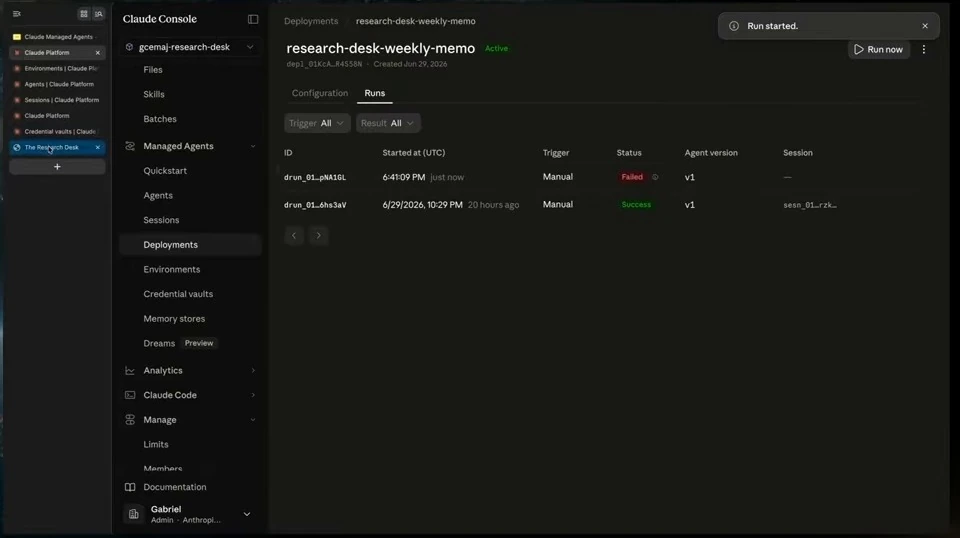Open Documentation link in sidebar
The height and width of the screenshot is (538, 960).
[174, 487]
